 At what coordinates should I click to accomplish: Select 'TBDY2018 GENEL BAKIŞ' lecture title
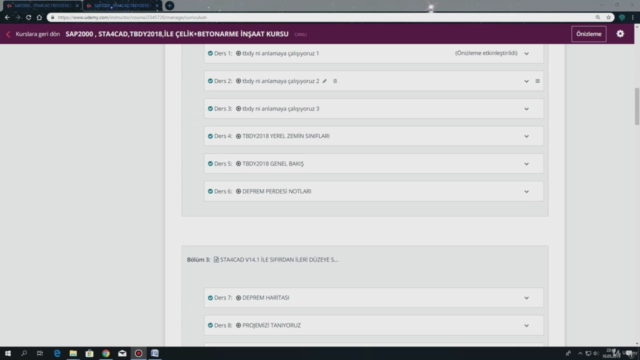pyautogui.click(x=273, y=164)
